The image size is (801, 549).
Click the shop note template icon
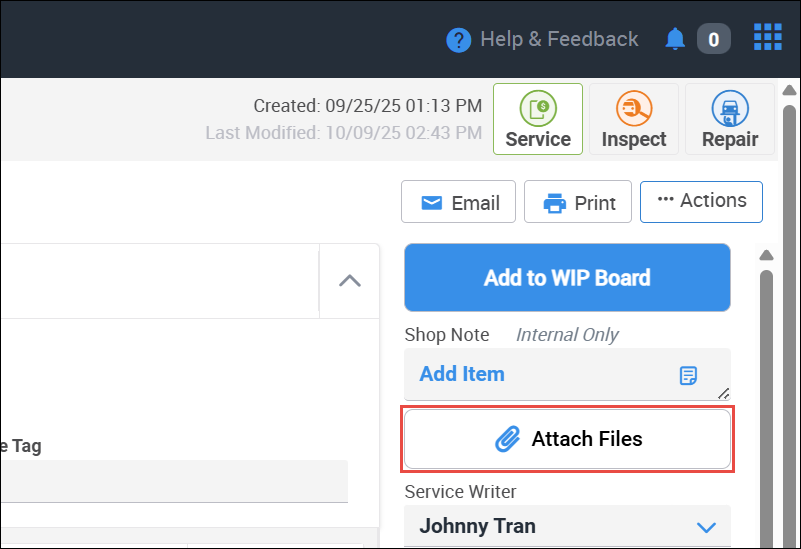(x=688, y=375)
